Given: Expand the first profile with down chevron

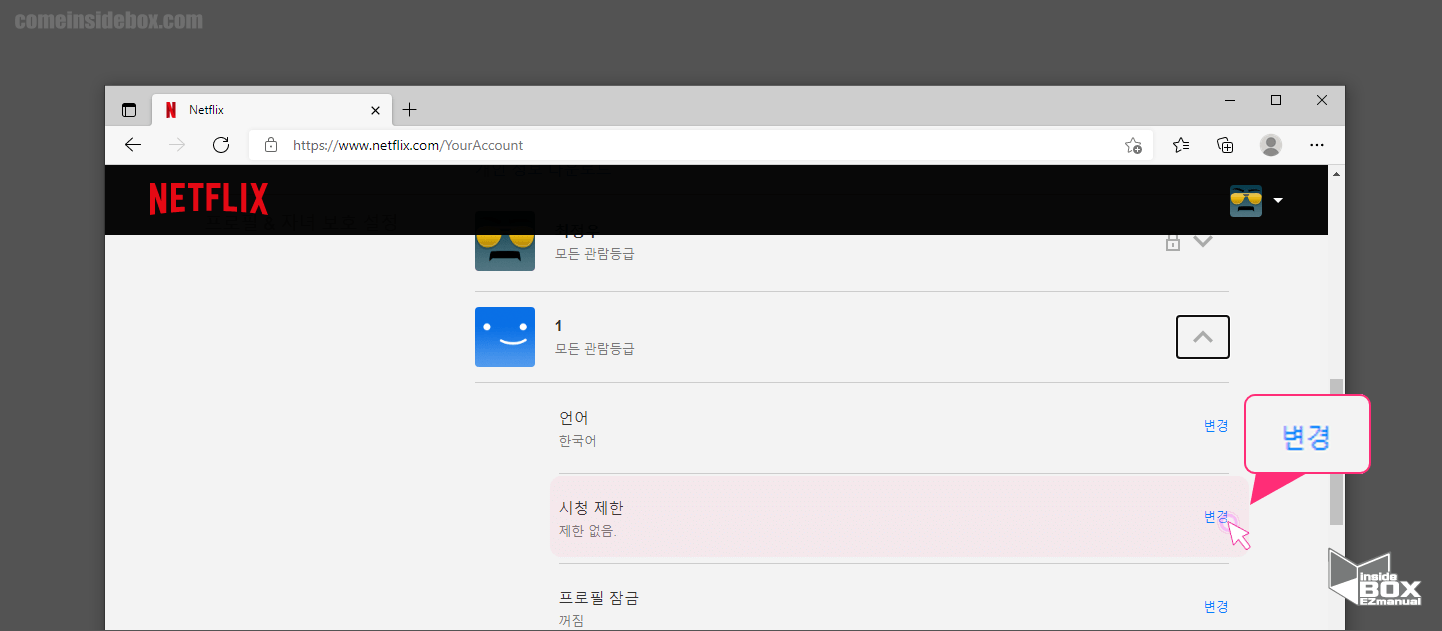Looking at the screenshot, I should [x=1203, y=242].
